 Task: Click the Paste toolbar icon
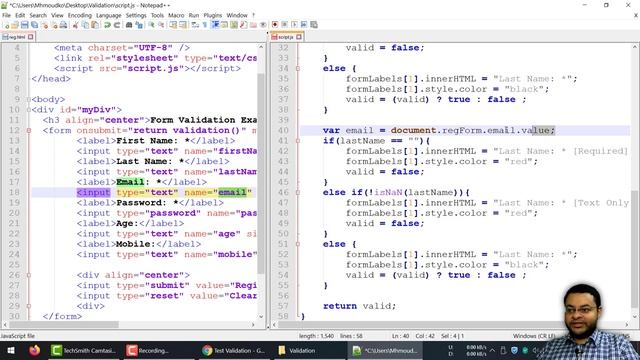95,25
